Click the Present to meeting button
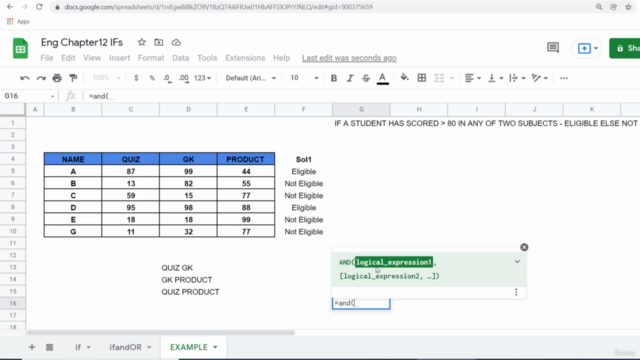Image resolution: width=640 pixels, height=360 pixels. pyautogui.click(x=587, y=48)
